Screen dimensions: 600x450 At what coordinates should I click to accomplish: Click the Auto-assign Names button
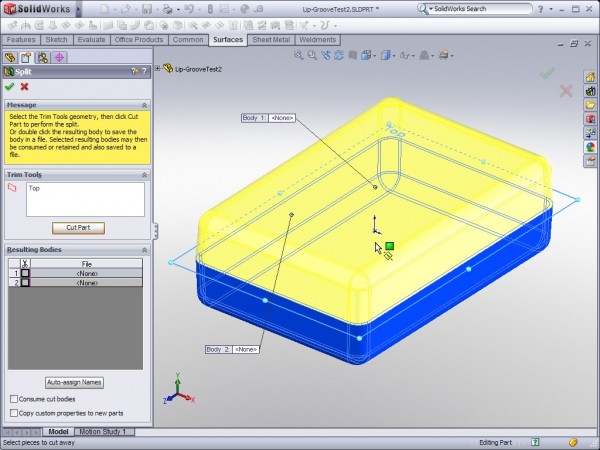(x=74, y=382)
